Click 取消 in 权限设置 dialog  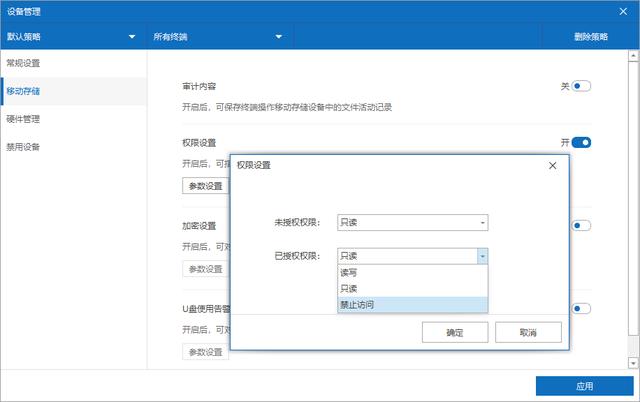coord(528,332)
